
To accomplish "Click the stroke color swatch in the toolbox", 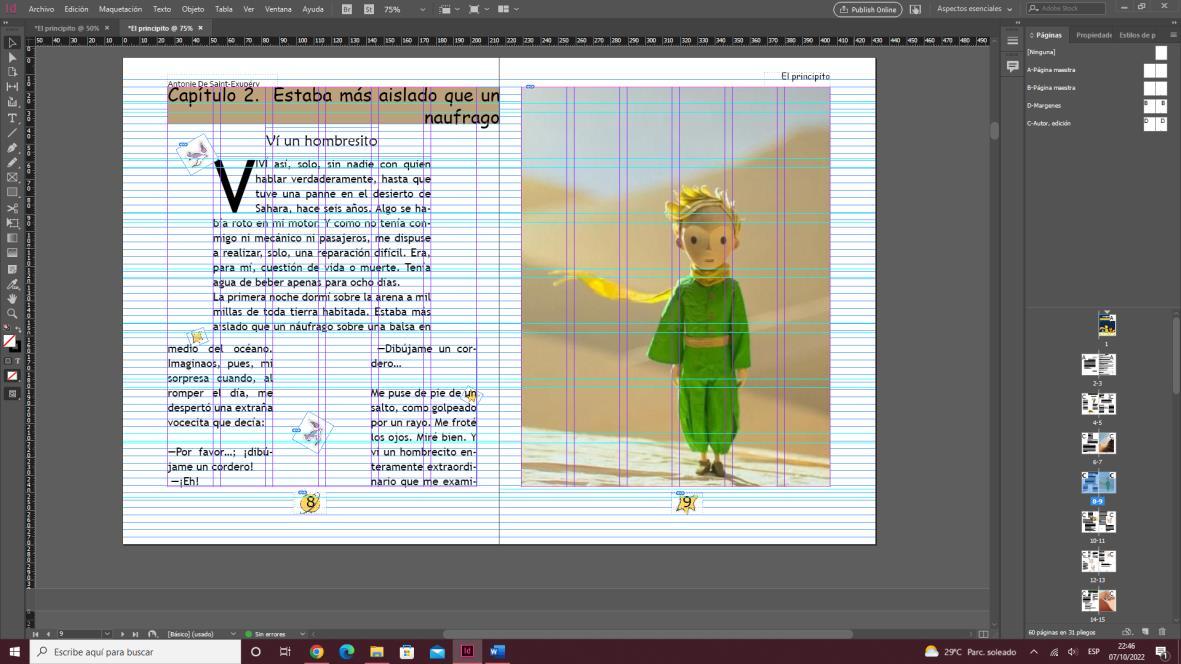I will pyautogui.click(x=16, y=347).
